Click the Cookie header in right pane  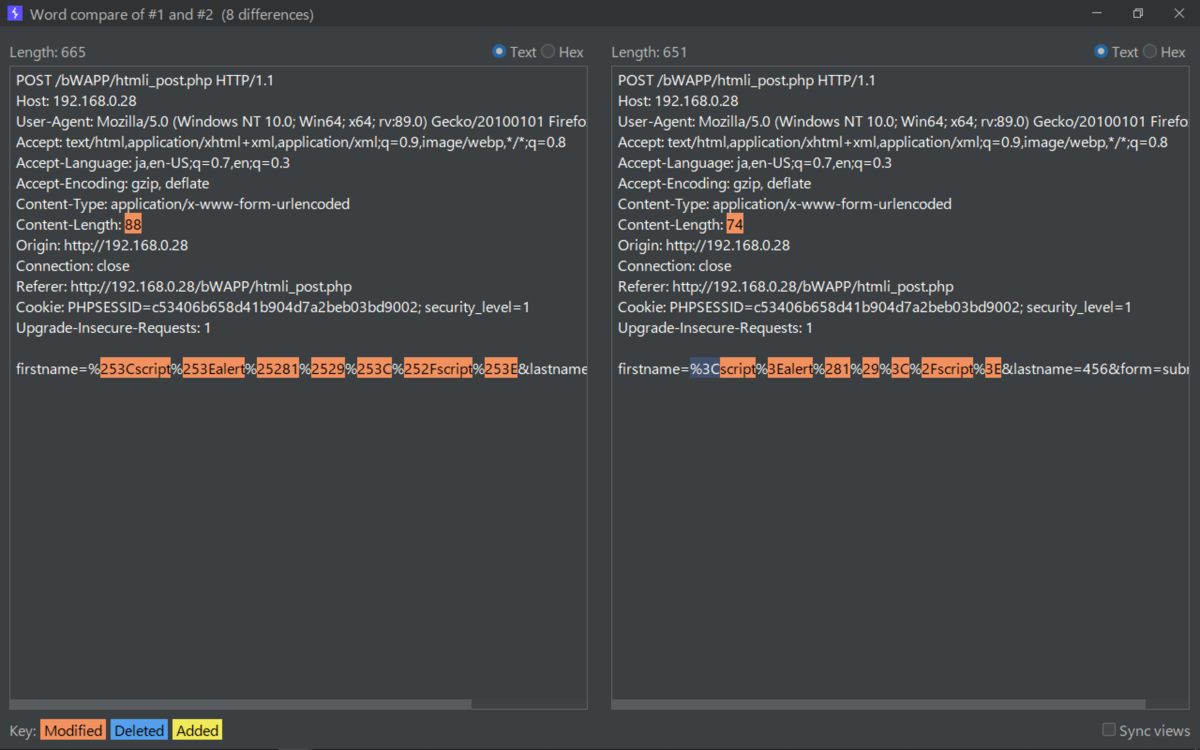click(x=875, y=307)
